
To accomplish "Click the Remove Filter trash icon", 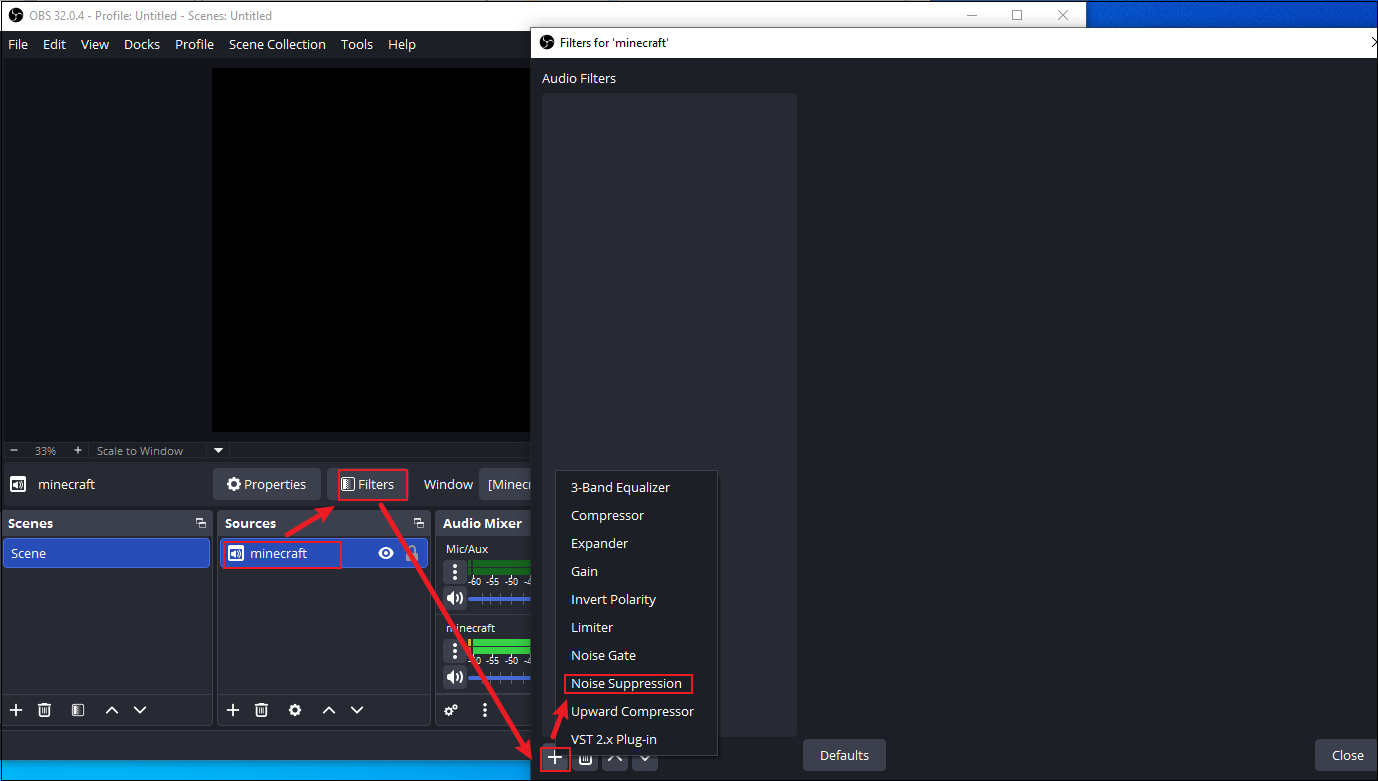I will click(585, 760).
